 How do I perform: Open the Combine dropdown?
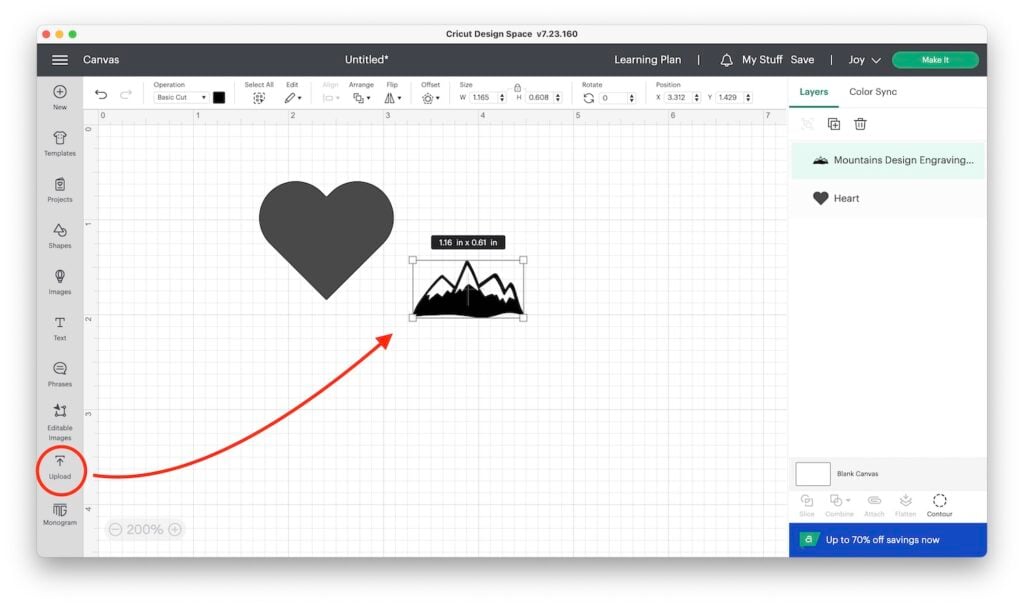(839, 505)
